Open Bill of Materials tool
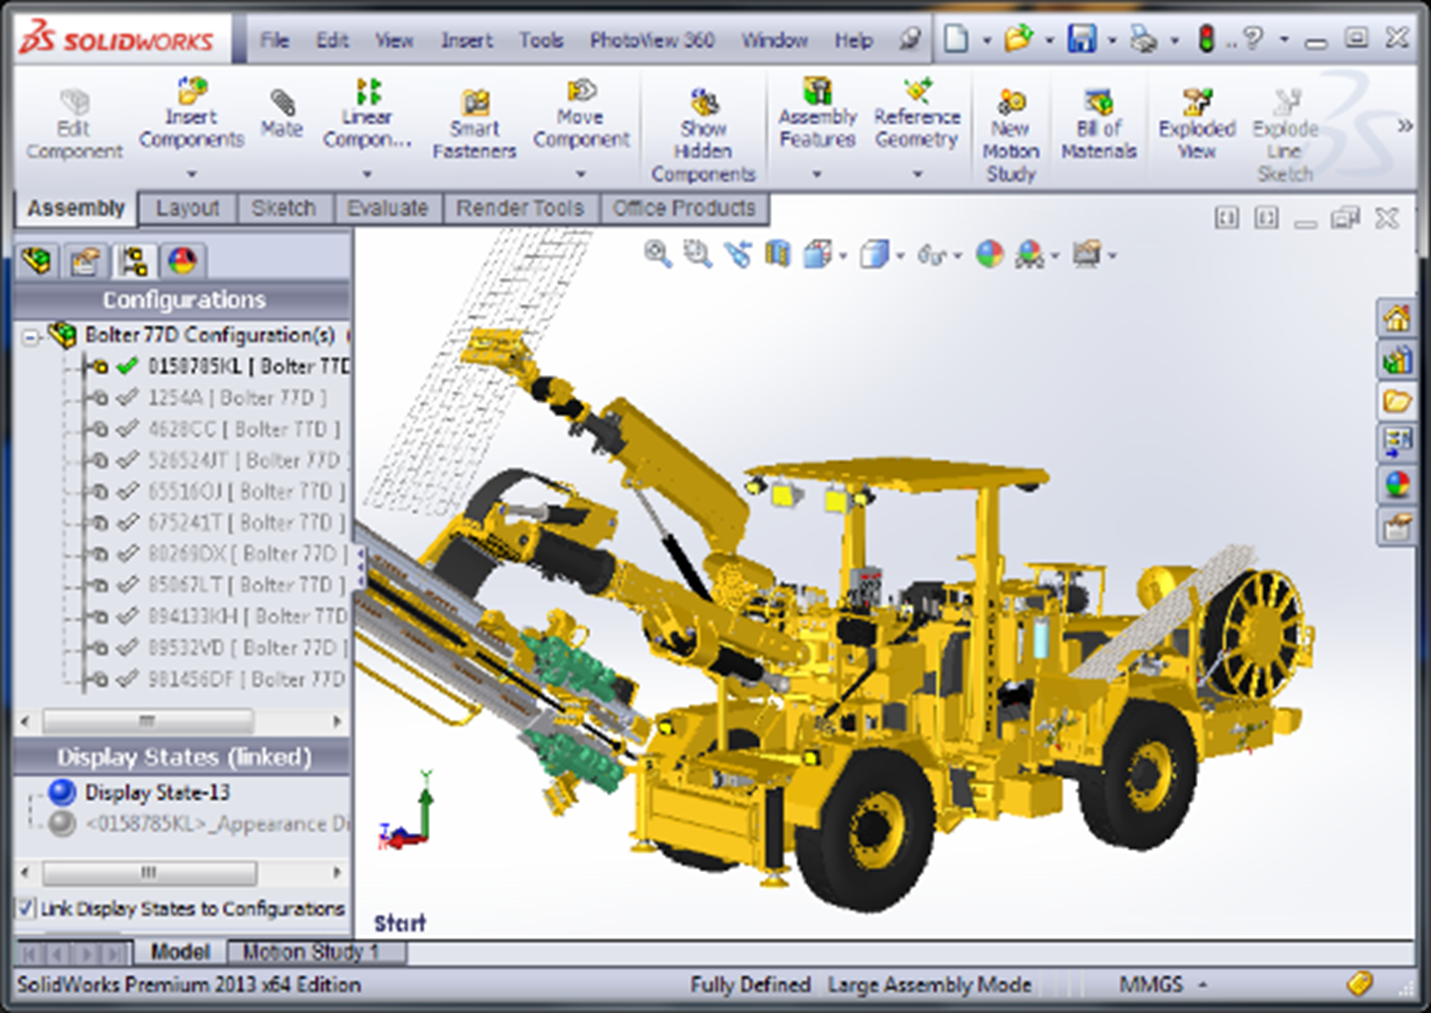 1099,125
